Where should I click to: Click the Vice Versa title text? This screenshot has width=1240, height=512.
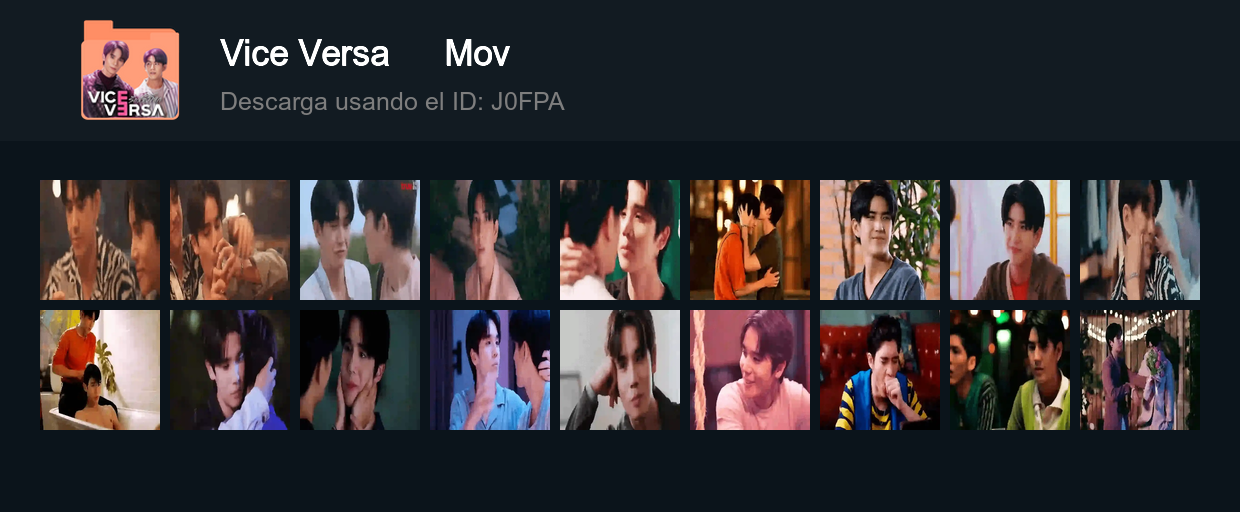point(304,53)
